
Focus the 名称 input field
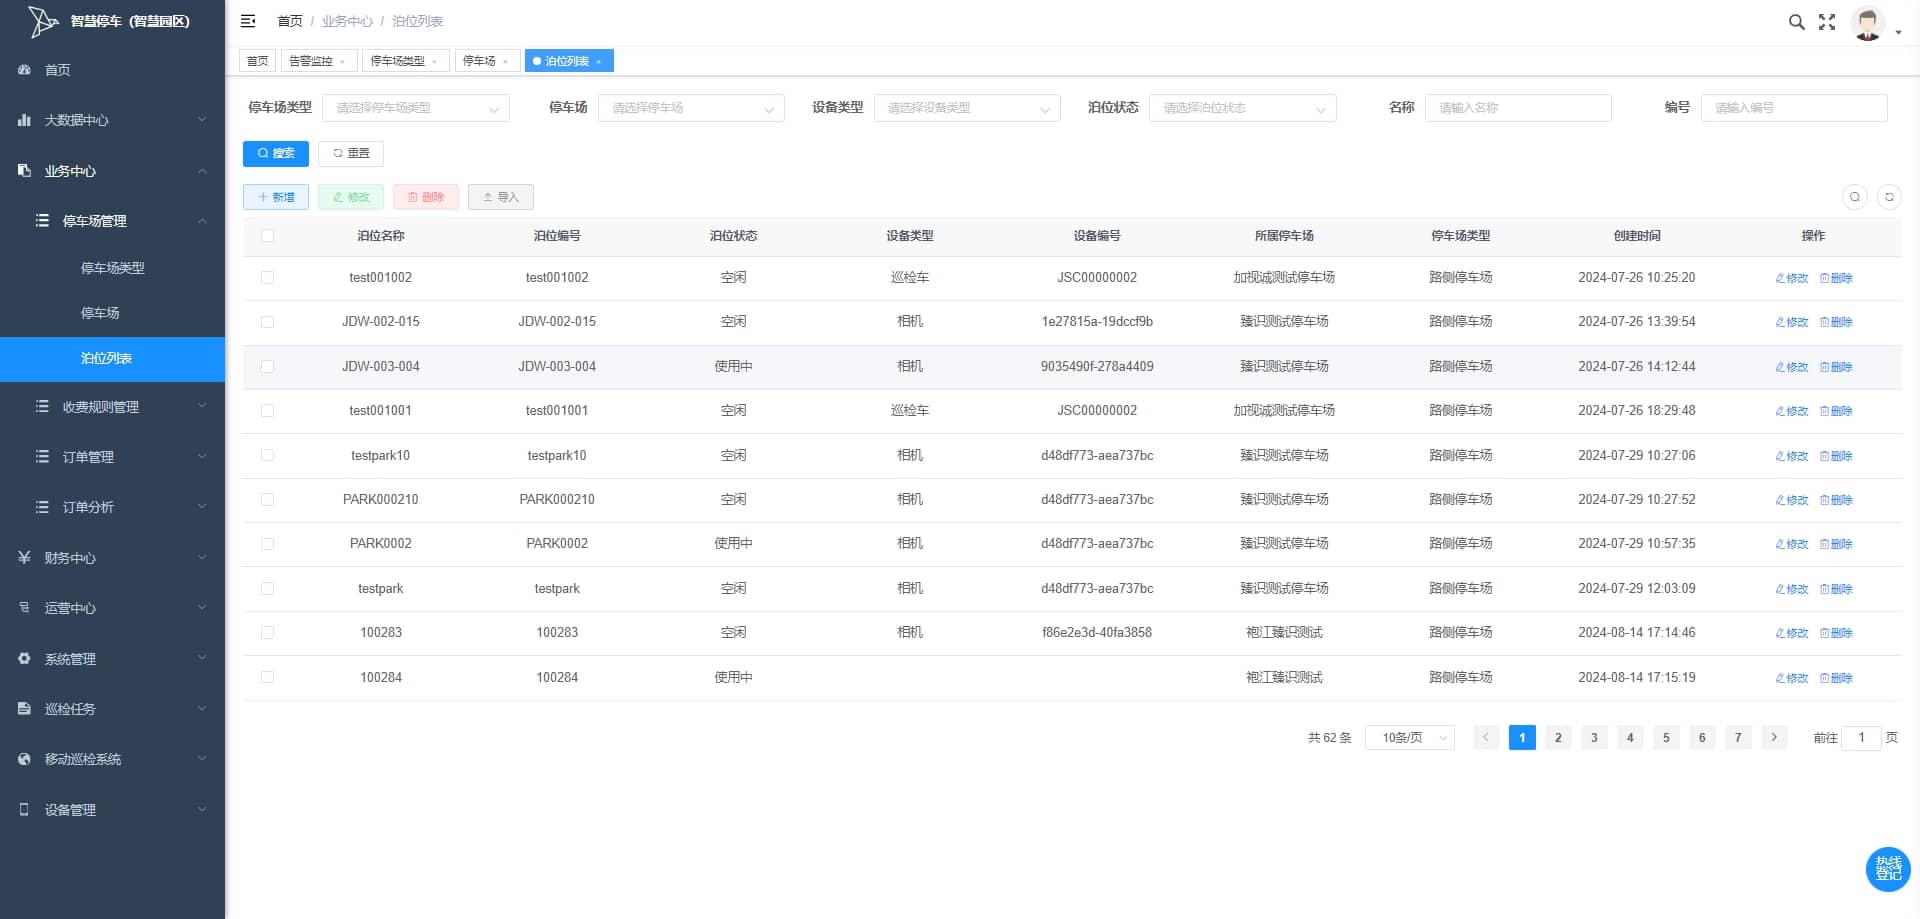point(1518,108)
